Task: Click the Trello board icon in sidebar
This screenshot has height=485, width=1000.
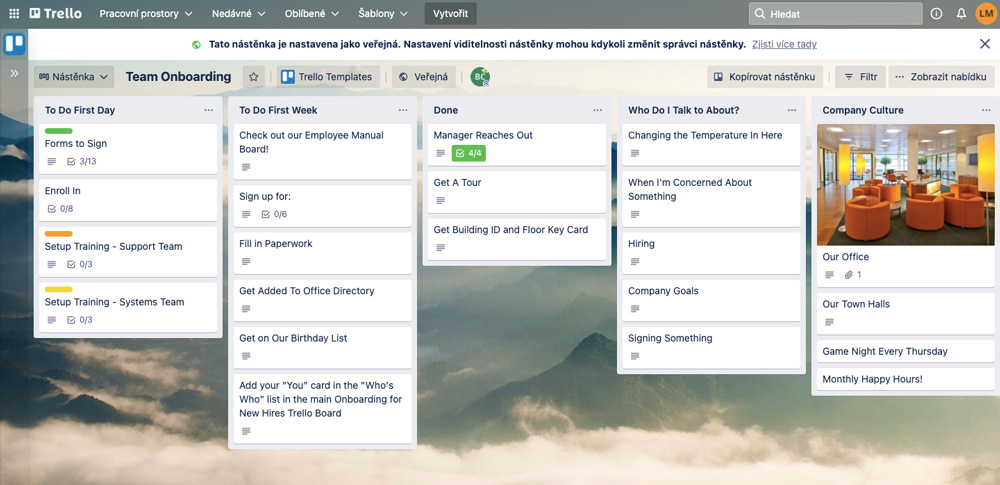Action: (x=14, y=44)
